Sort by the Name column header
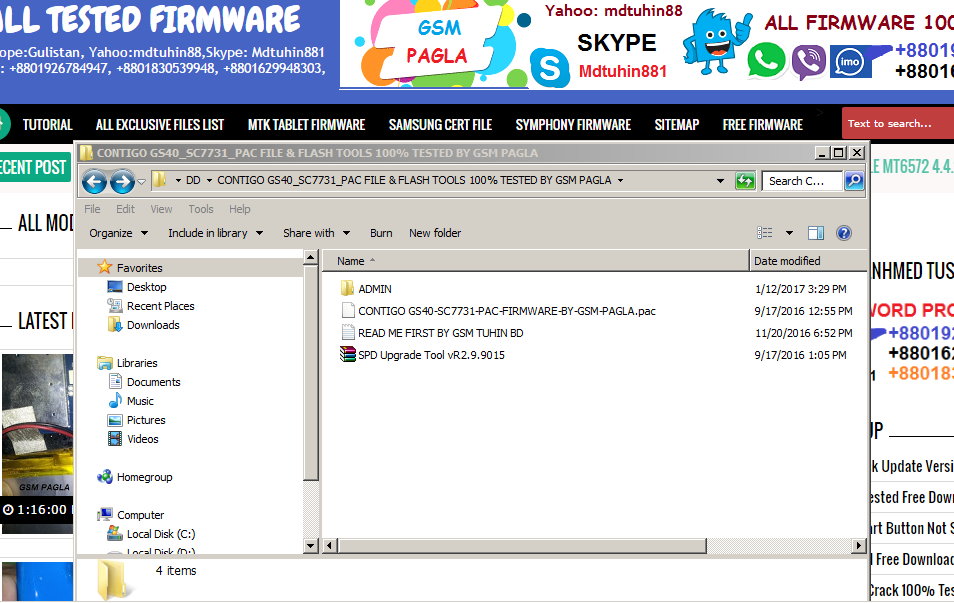 (535, 260)
